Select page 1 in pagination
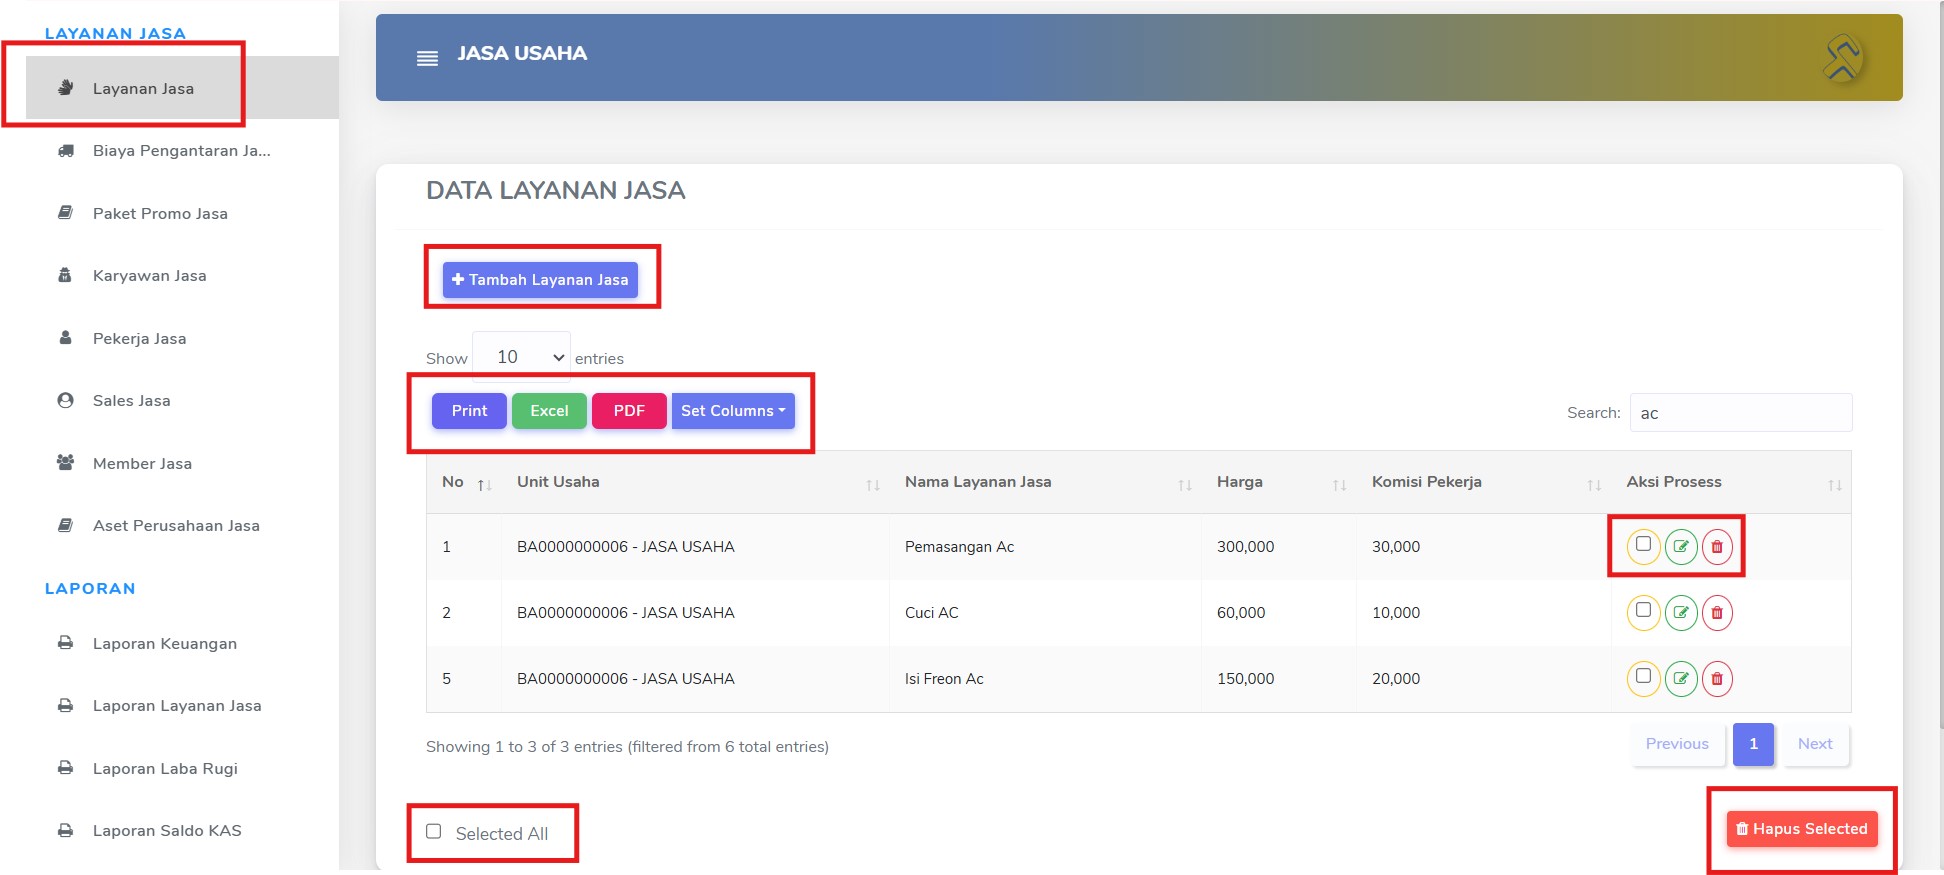1944x875 pixels. 1753,744
